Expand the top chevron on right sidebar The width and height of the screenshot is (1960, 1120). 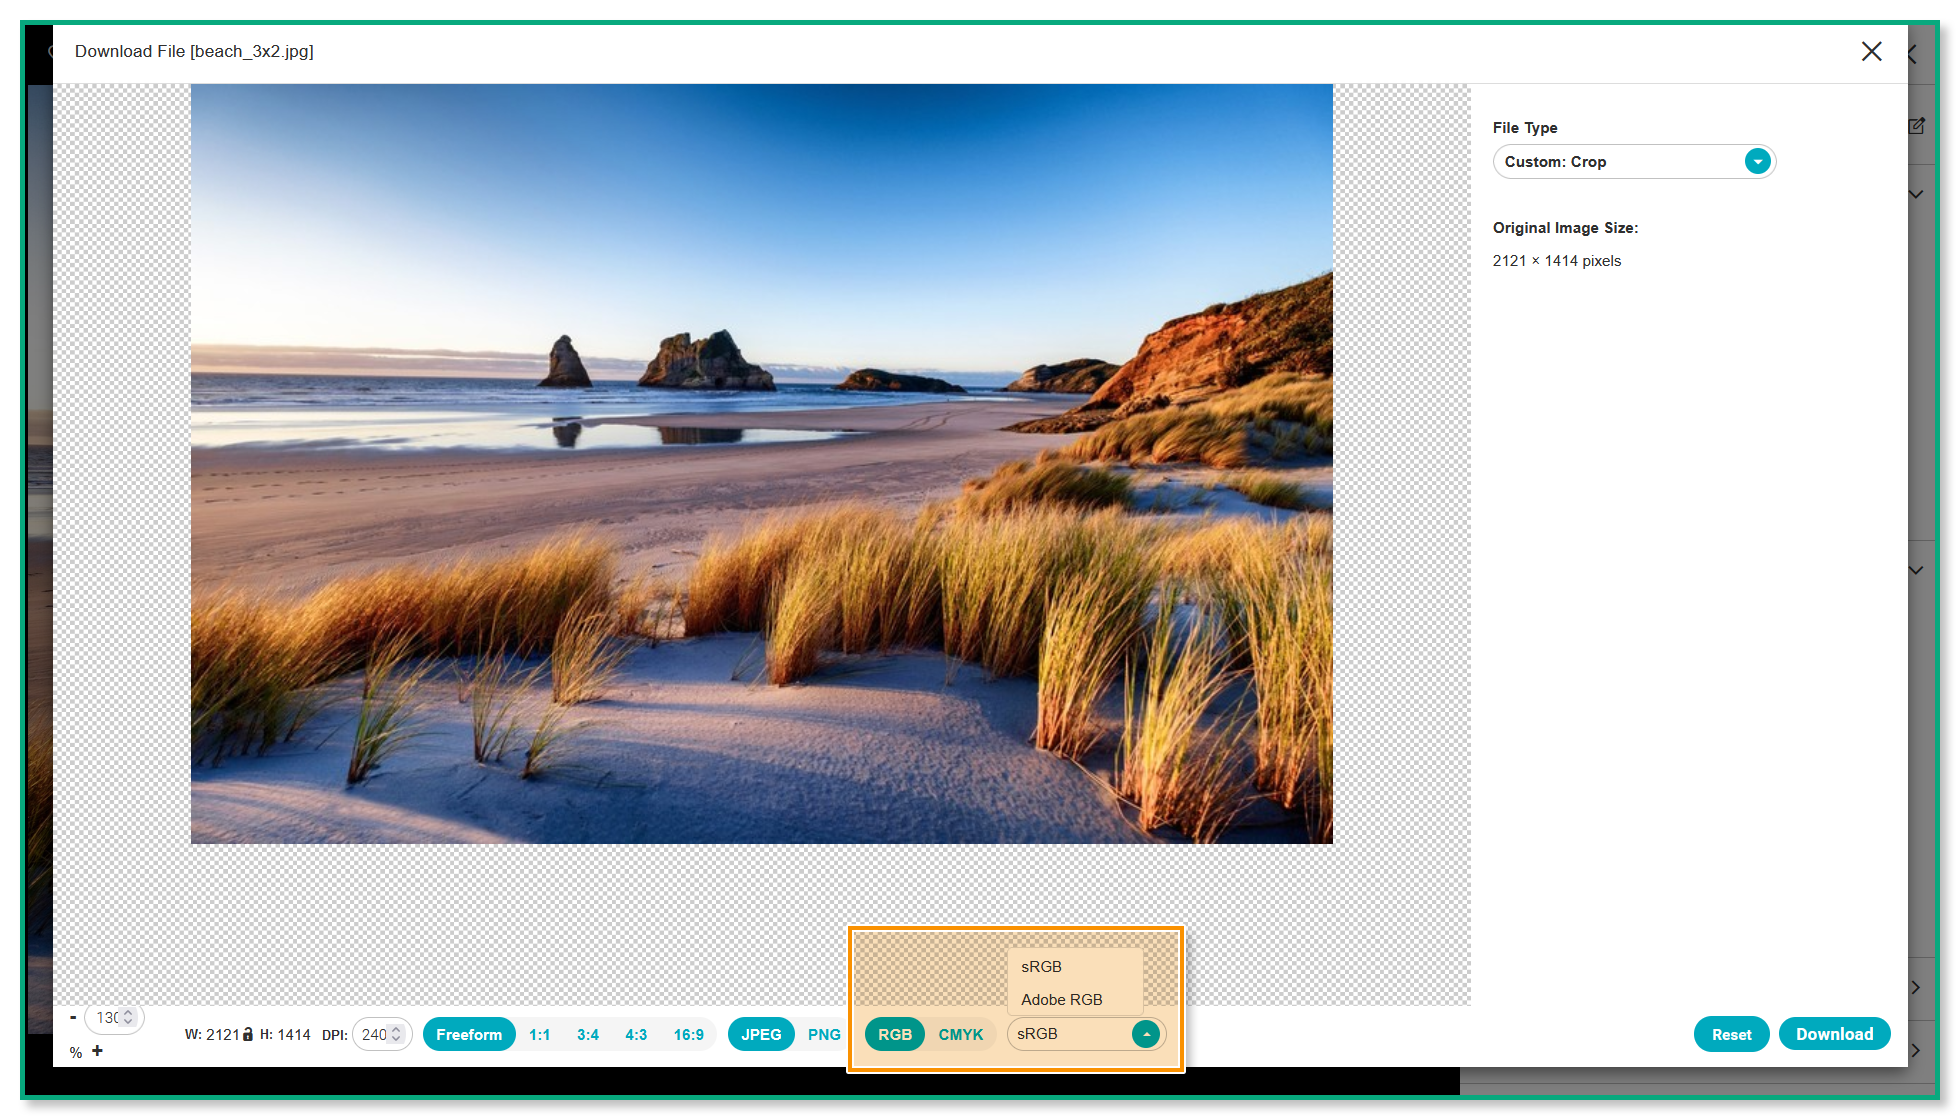(1916, 195)
